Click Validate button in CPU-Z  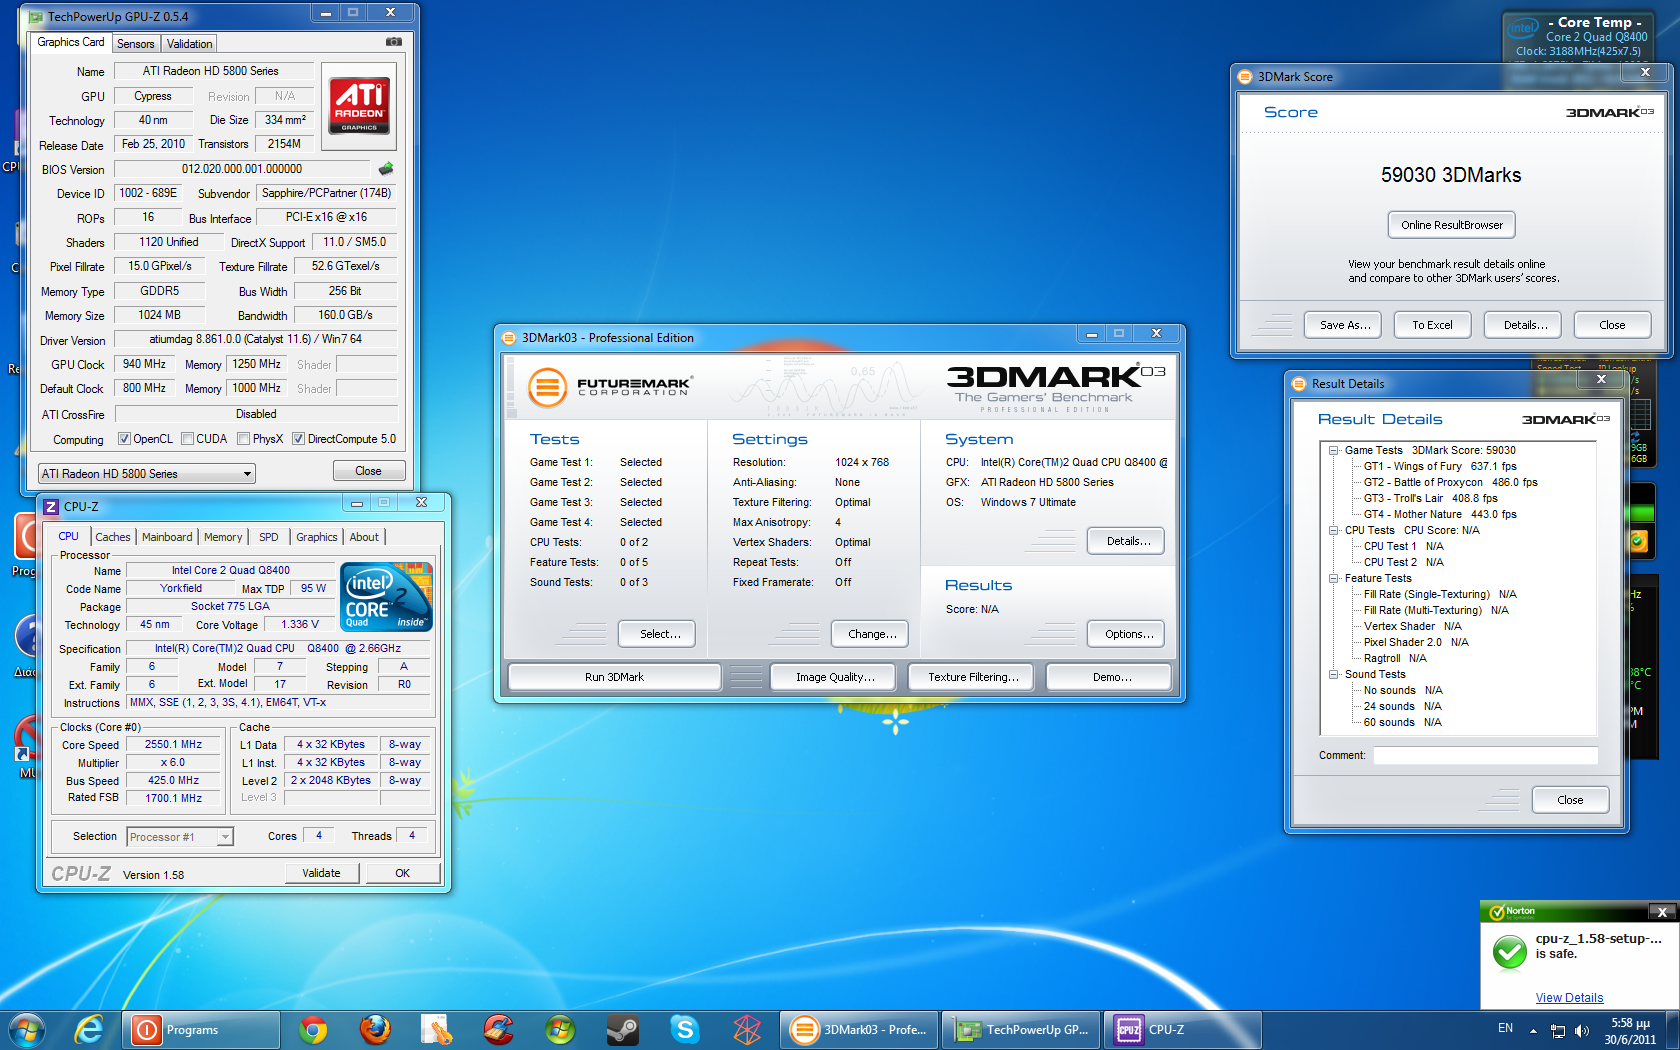pyautogui.click(x=321, y=873)
